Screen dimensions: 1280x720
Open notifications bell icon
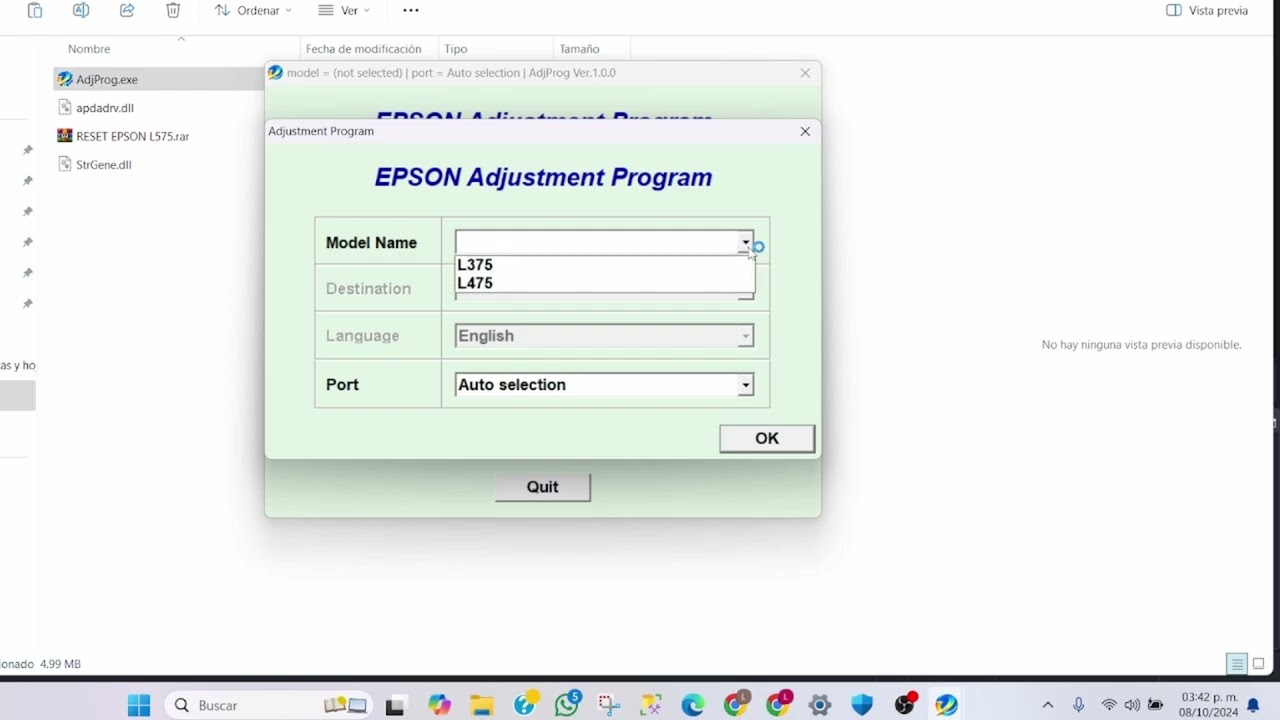point(1254,705)
